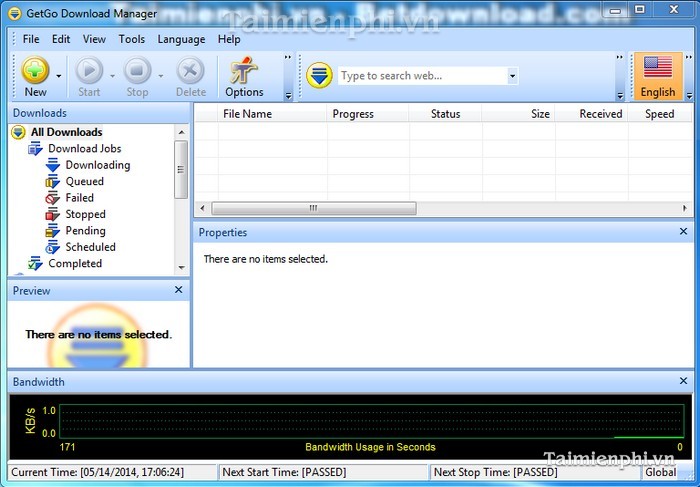Click the GetGo title bar app icon
The width and height of the screenshot is (700, 487).
(x=15, y=13)
